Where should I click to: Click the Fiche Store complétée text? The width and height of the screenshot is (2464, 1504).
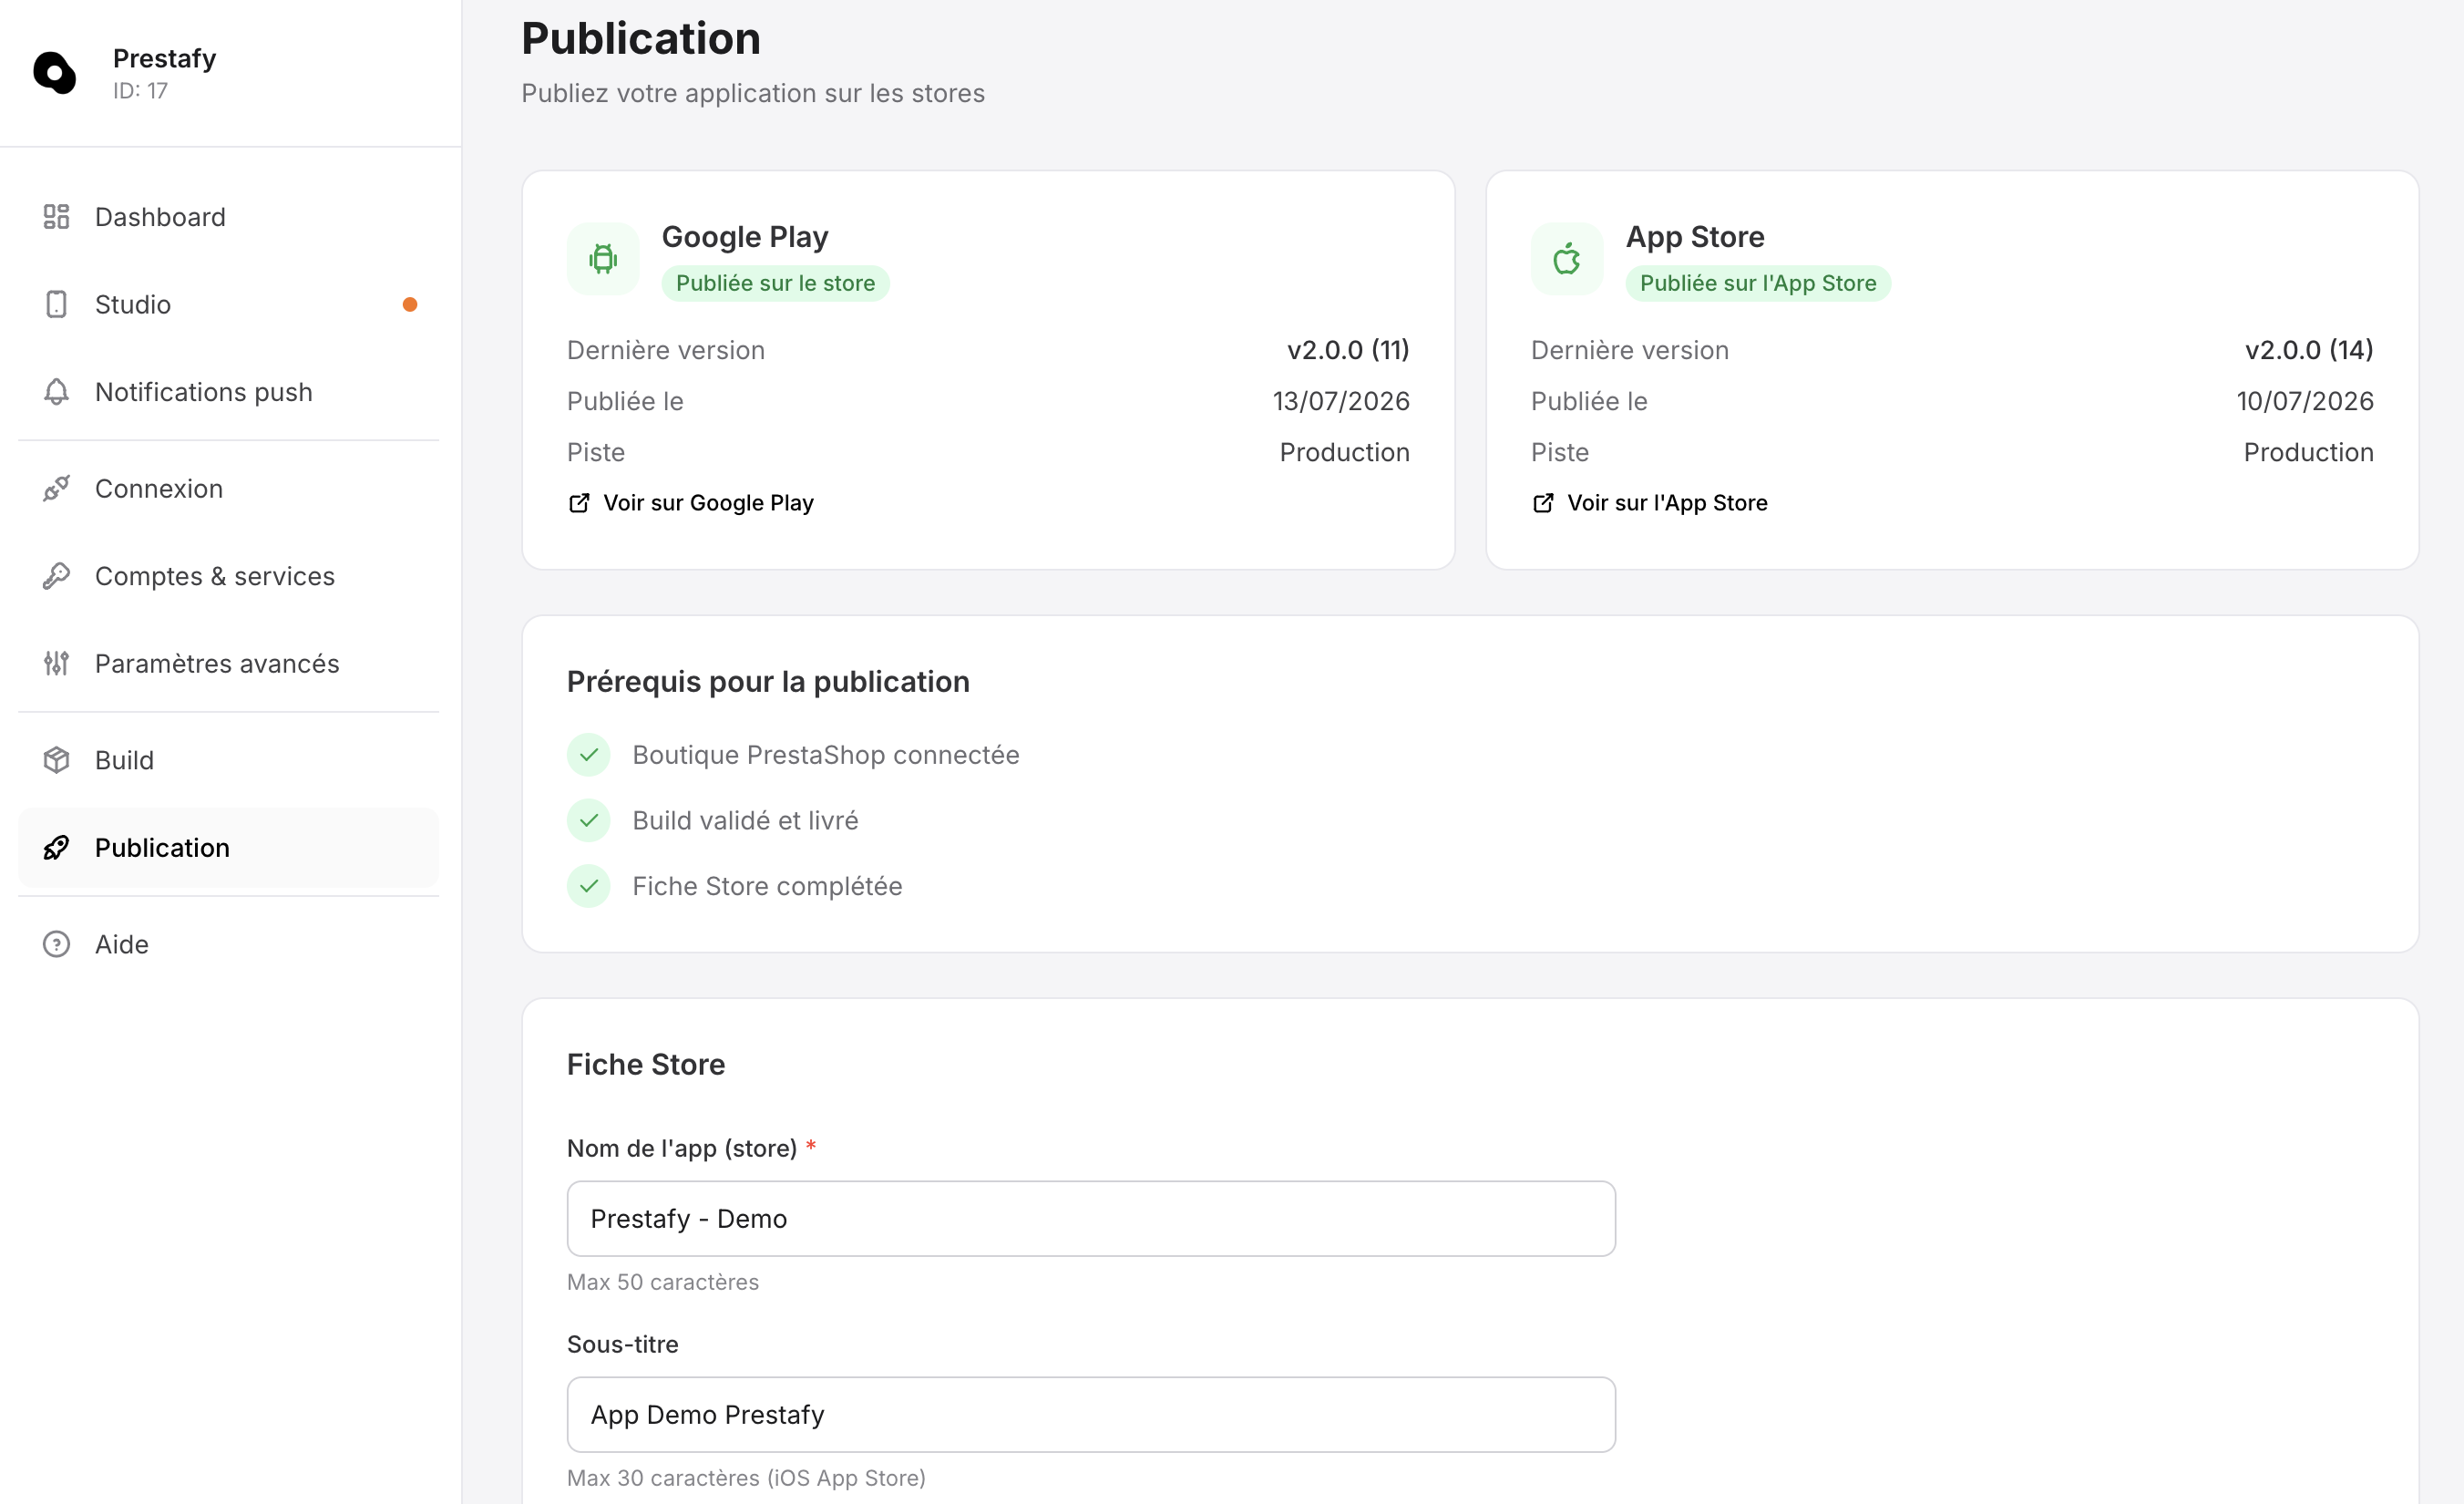[767, 886]
